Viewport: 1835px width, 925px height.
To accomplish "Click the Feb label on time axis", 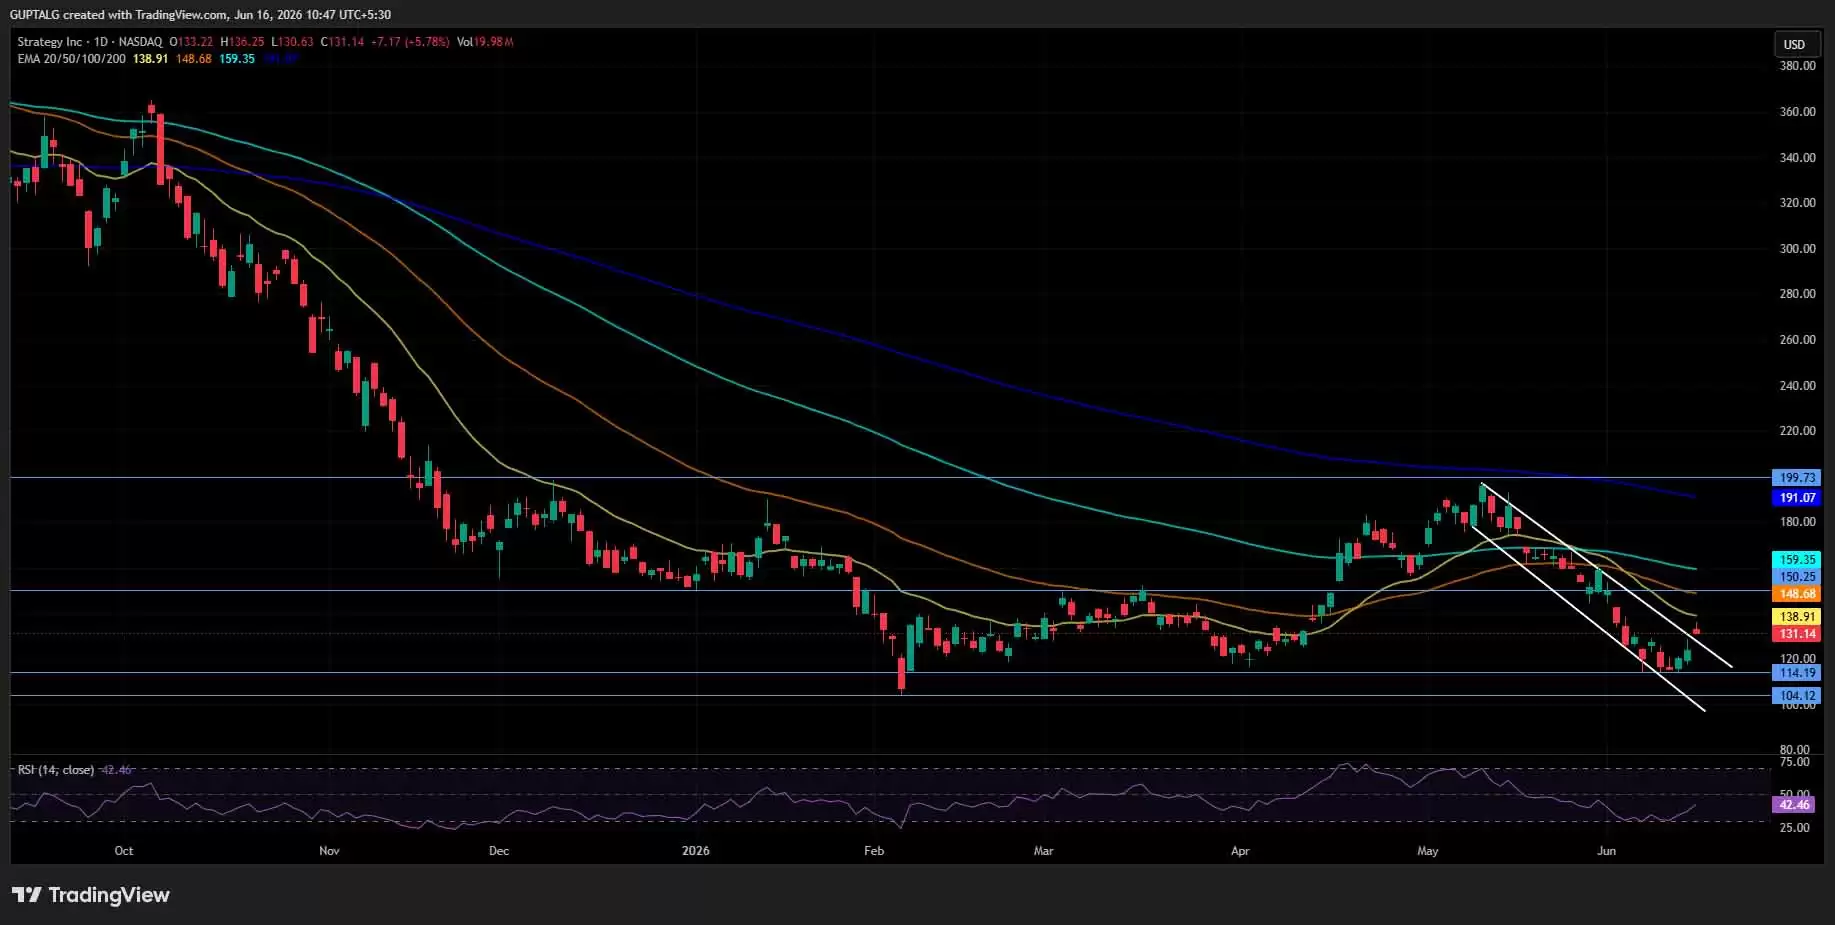I will [874, 851].
